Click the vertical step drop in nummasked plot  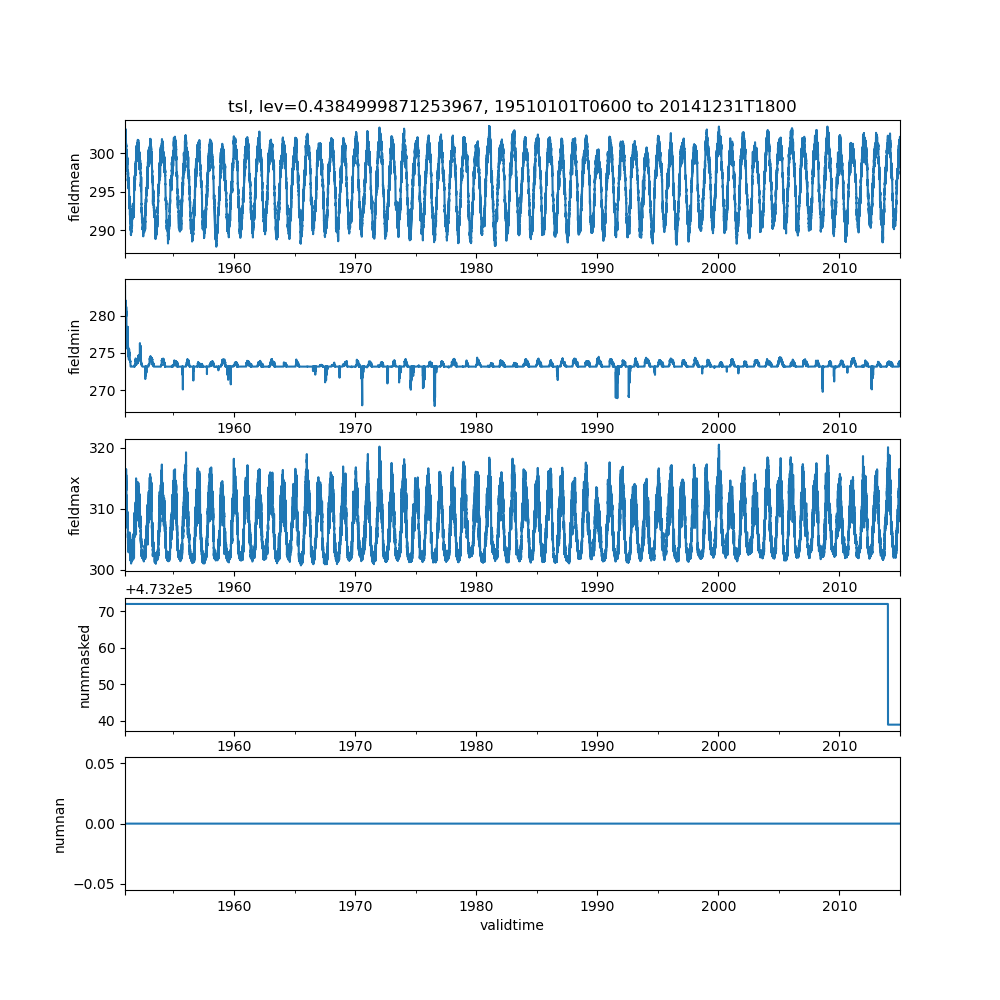[888, 665]
